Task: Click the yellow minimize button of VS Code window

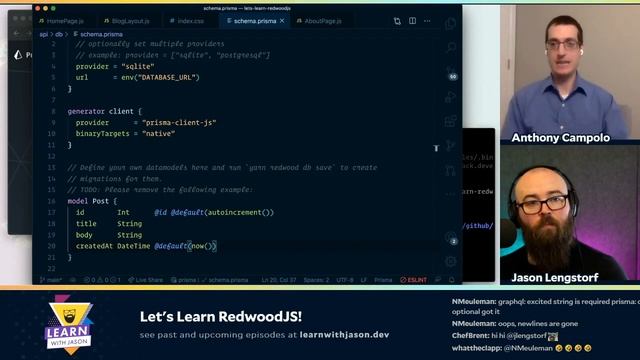Action: pyautogui.click(x=45, y=8)
